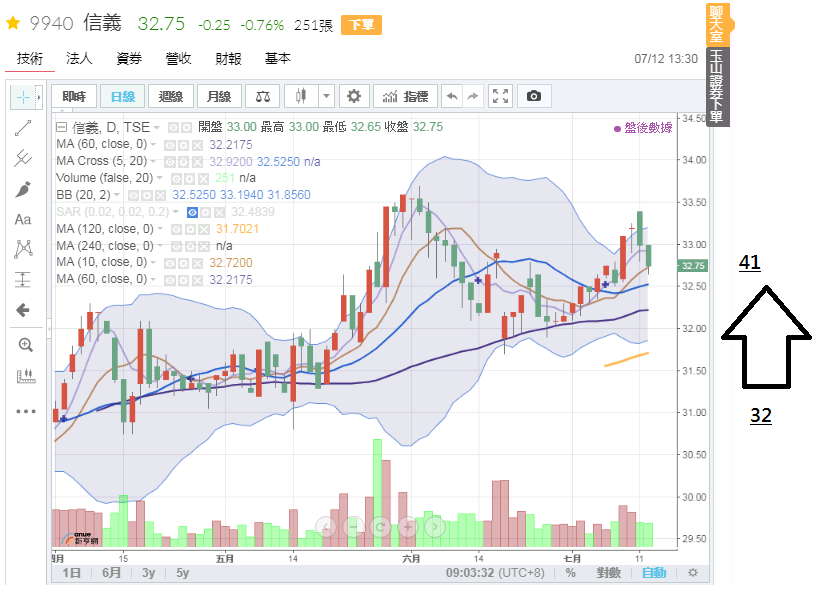Open the bottom-bar axis settings gear

692,572
